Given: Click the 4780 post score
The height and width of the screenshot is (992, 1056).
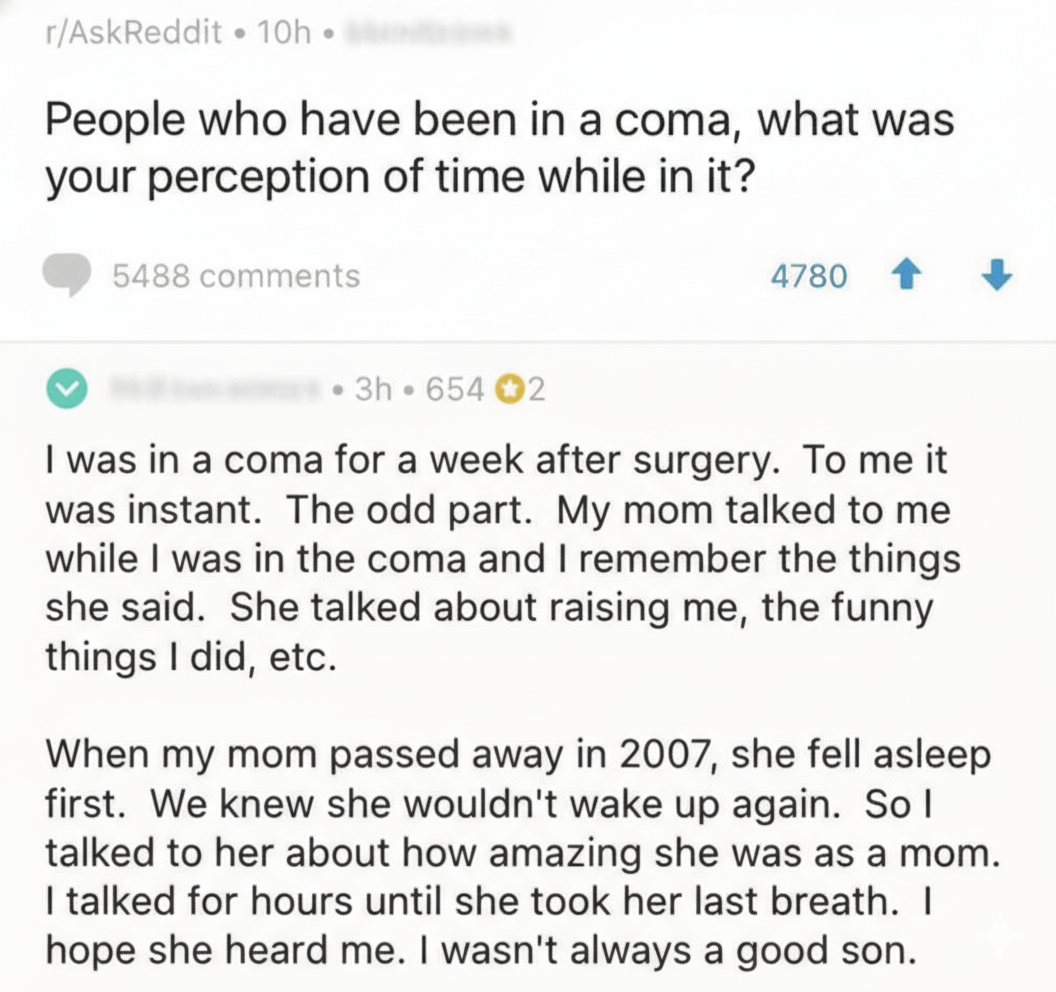Looking at the screenshot, I should tap(810, 275).
